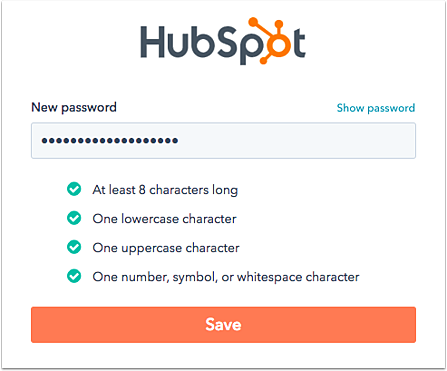This screenshot has width=447, height=371.
Task: Click the check icon for number or symbol rule
Action: coord(74,276)
